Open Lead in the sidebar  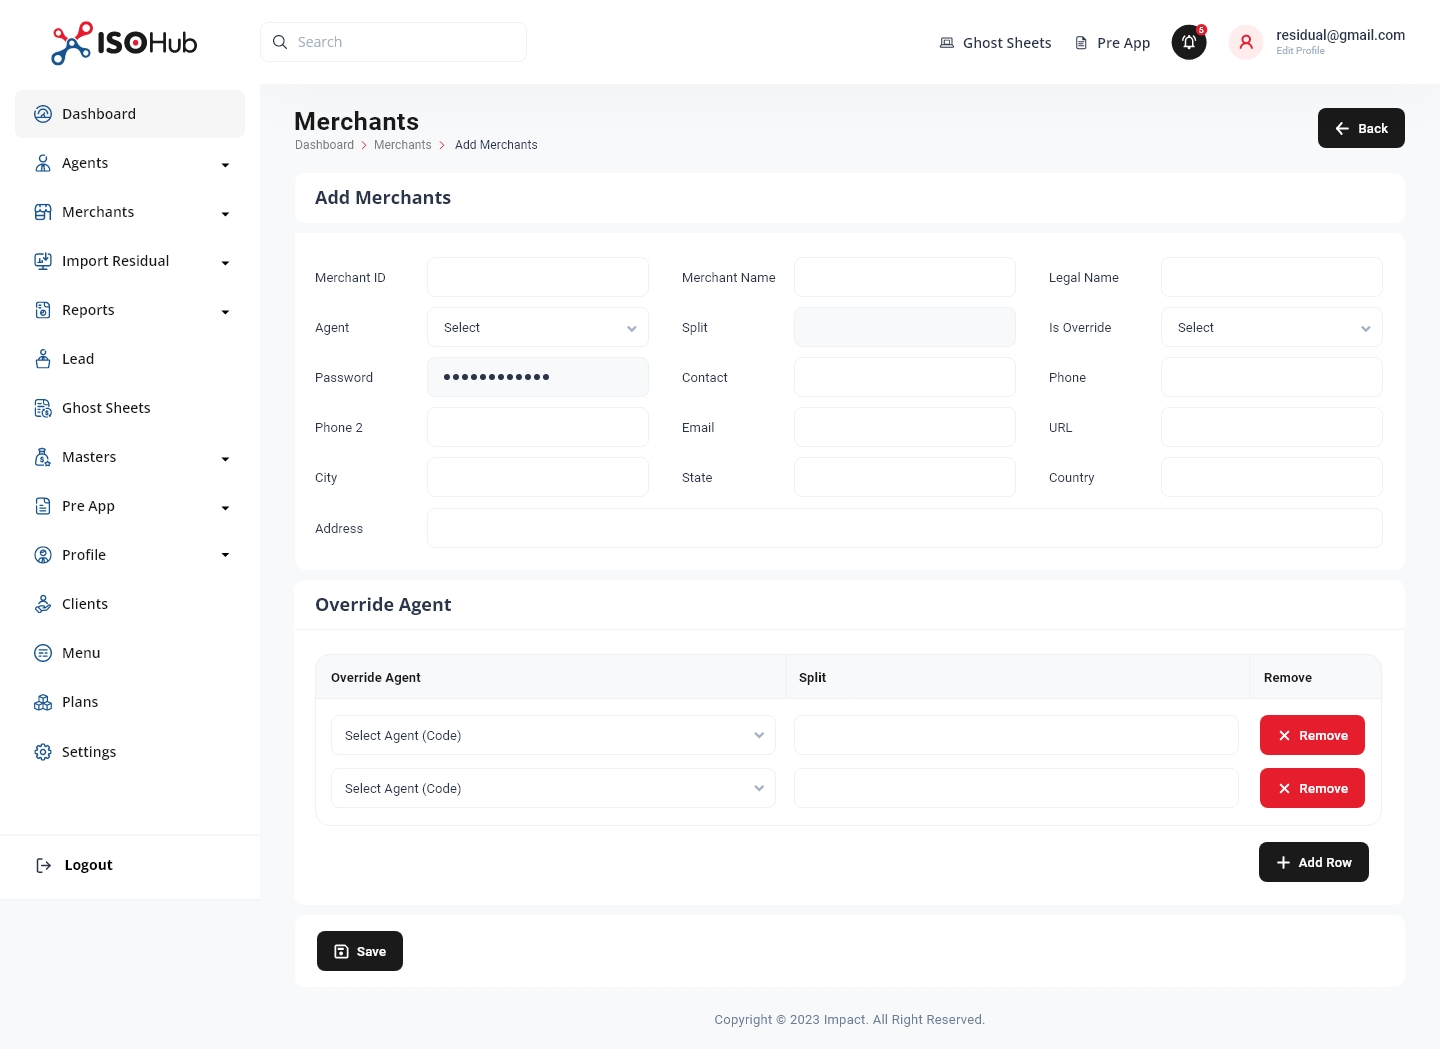[130, 359]
